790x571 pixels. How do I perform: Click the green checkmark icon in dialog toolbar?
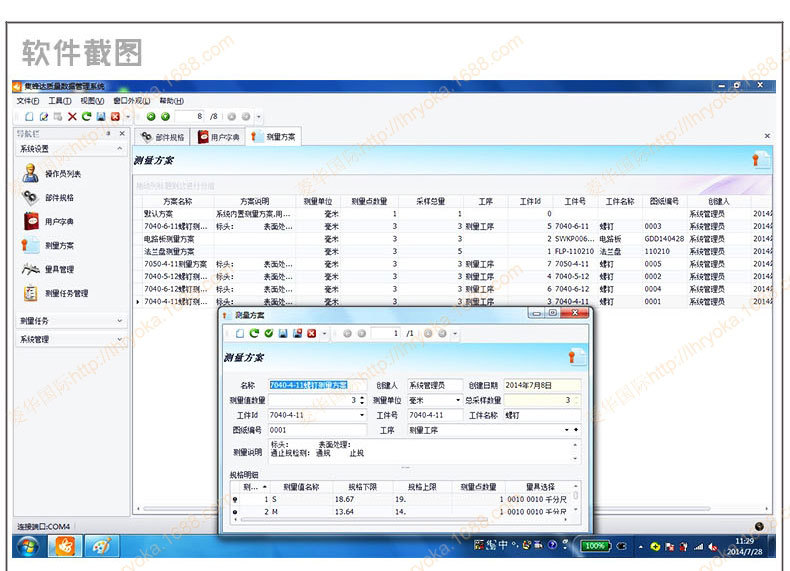(x=269, y=333)
